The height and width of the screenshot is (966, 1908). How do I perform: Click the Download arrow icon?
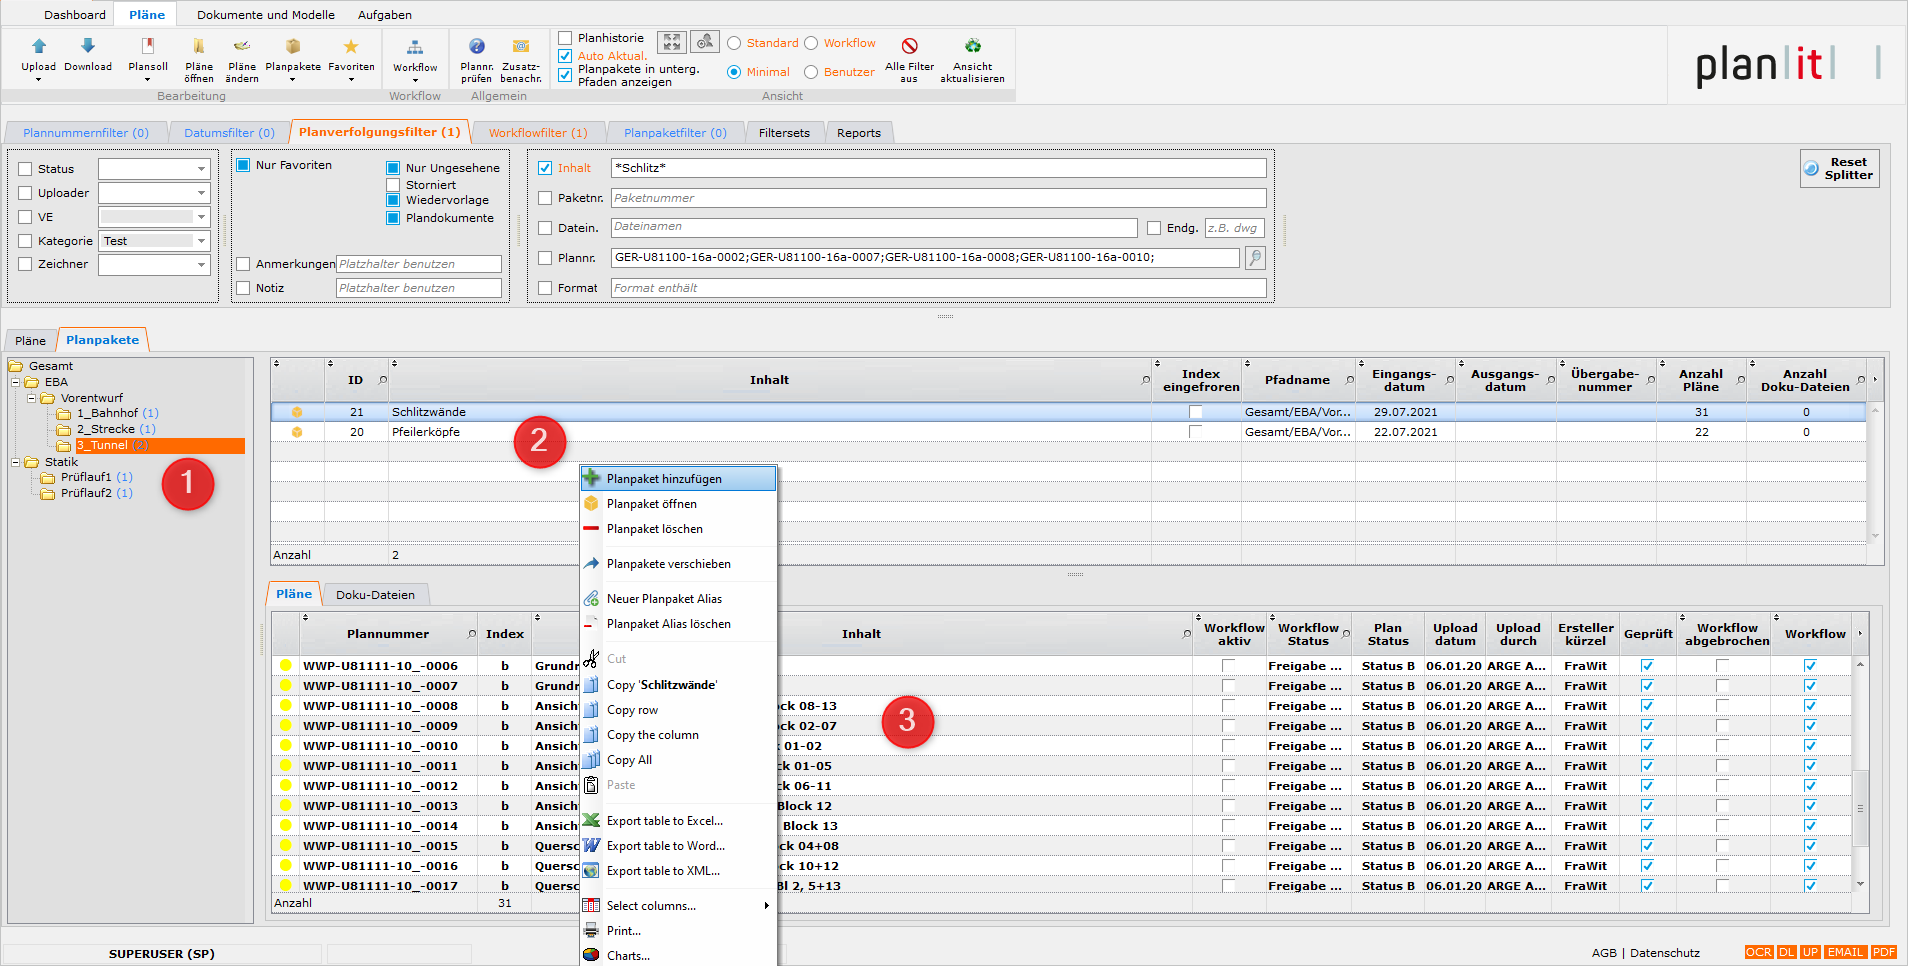coord(88,47)
